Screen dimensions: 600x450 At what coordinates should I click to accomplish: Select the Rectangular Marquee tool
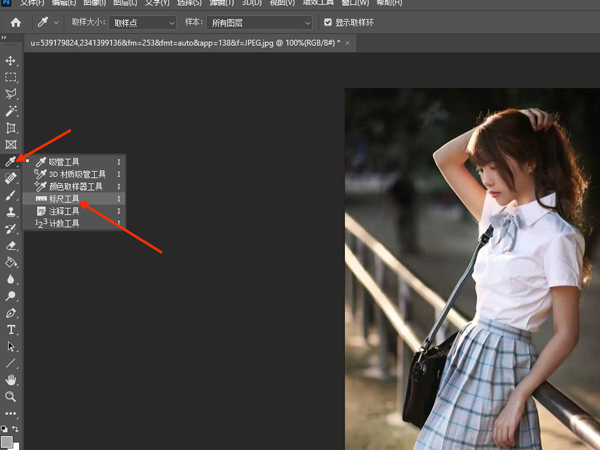tap(11, 77)
